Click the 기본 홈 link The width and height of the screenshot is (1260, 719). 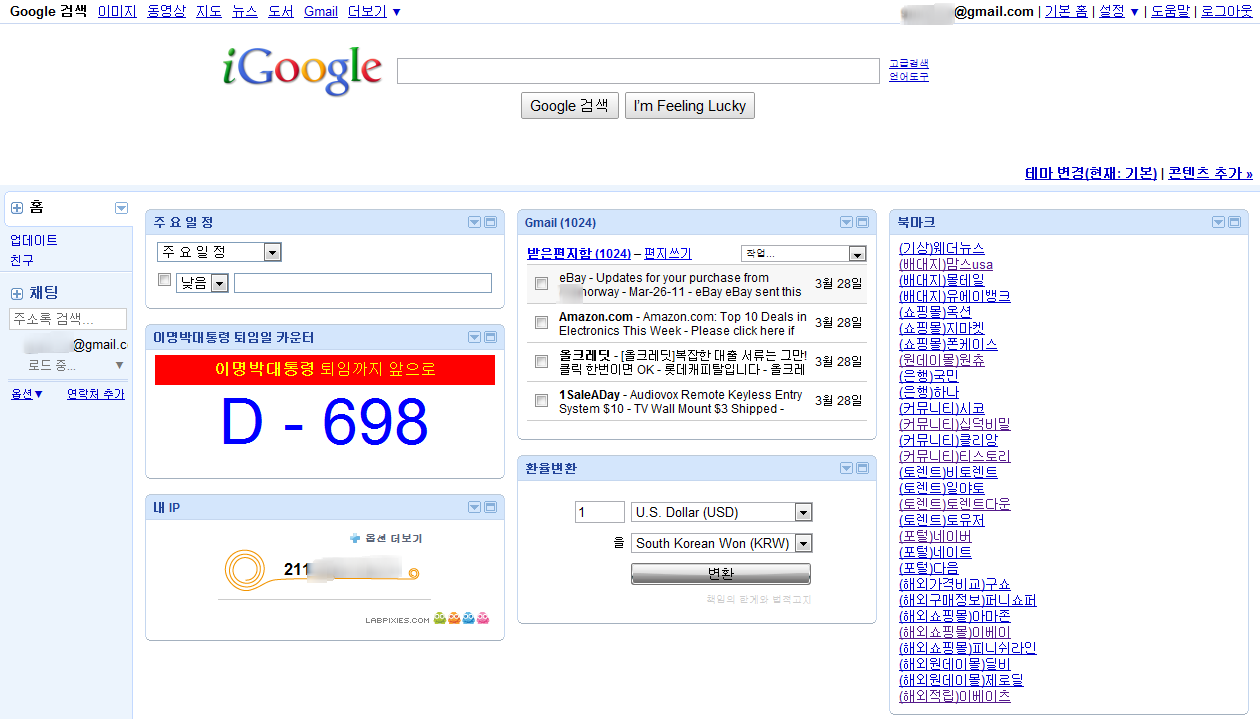(x=1066, y=11)
